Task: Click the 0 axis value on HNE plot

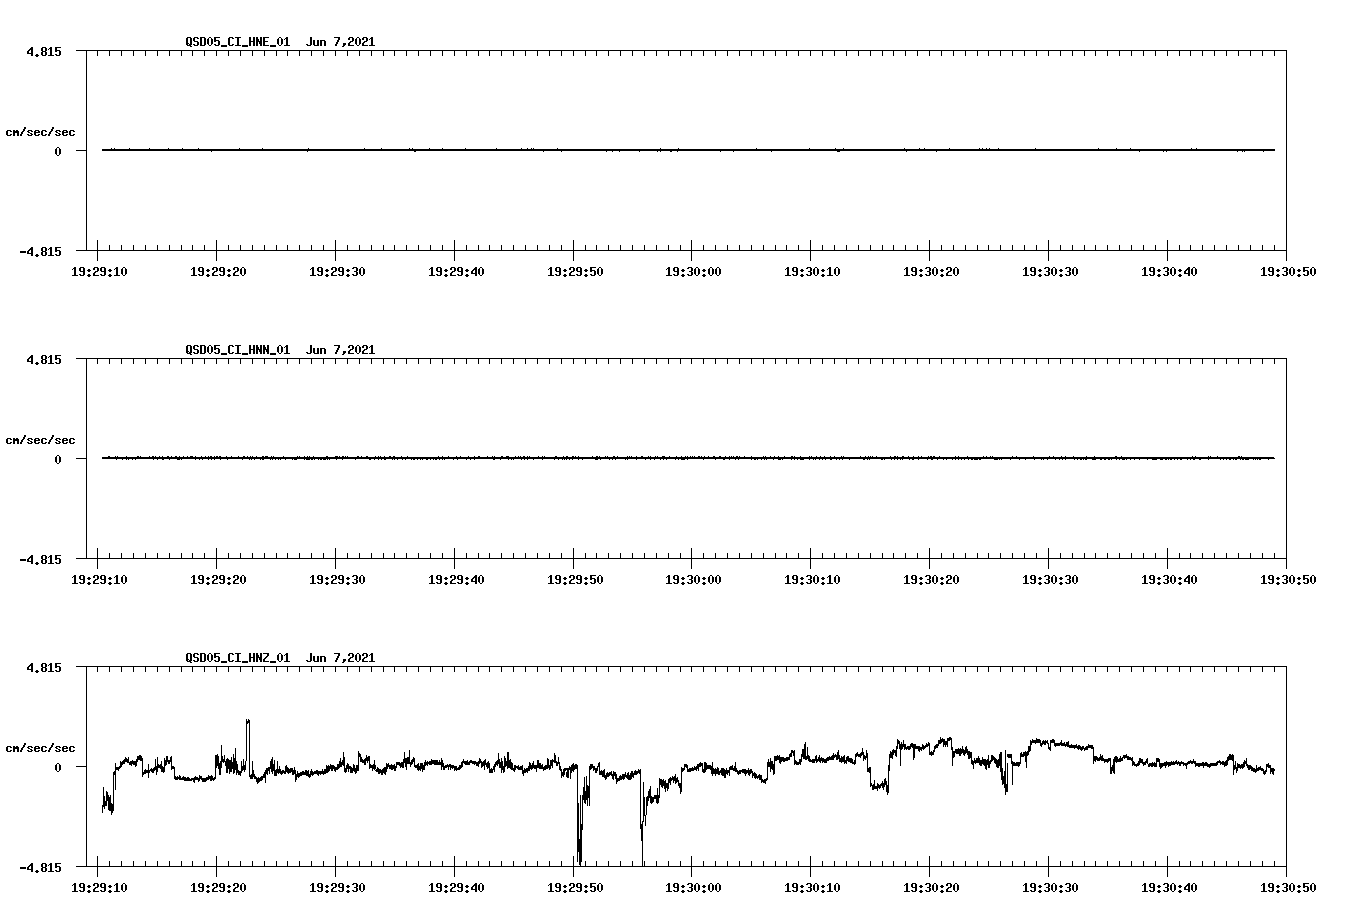Action: pyautogui.click(x=58, y=151)
